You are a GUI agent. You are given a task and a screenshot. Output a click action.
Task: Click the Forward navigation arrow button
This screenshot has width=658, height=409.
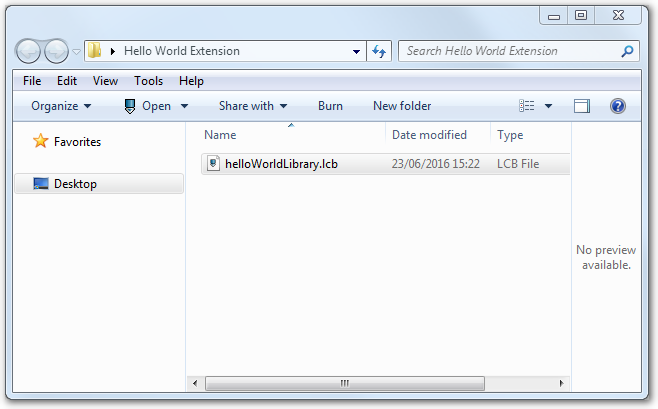pyautogui.click(x=56, y=51)
